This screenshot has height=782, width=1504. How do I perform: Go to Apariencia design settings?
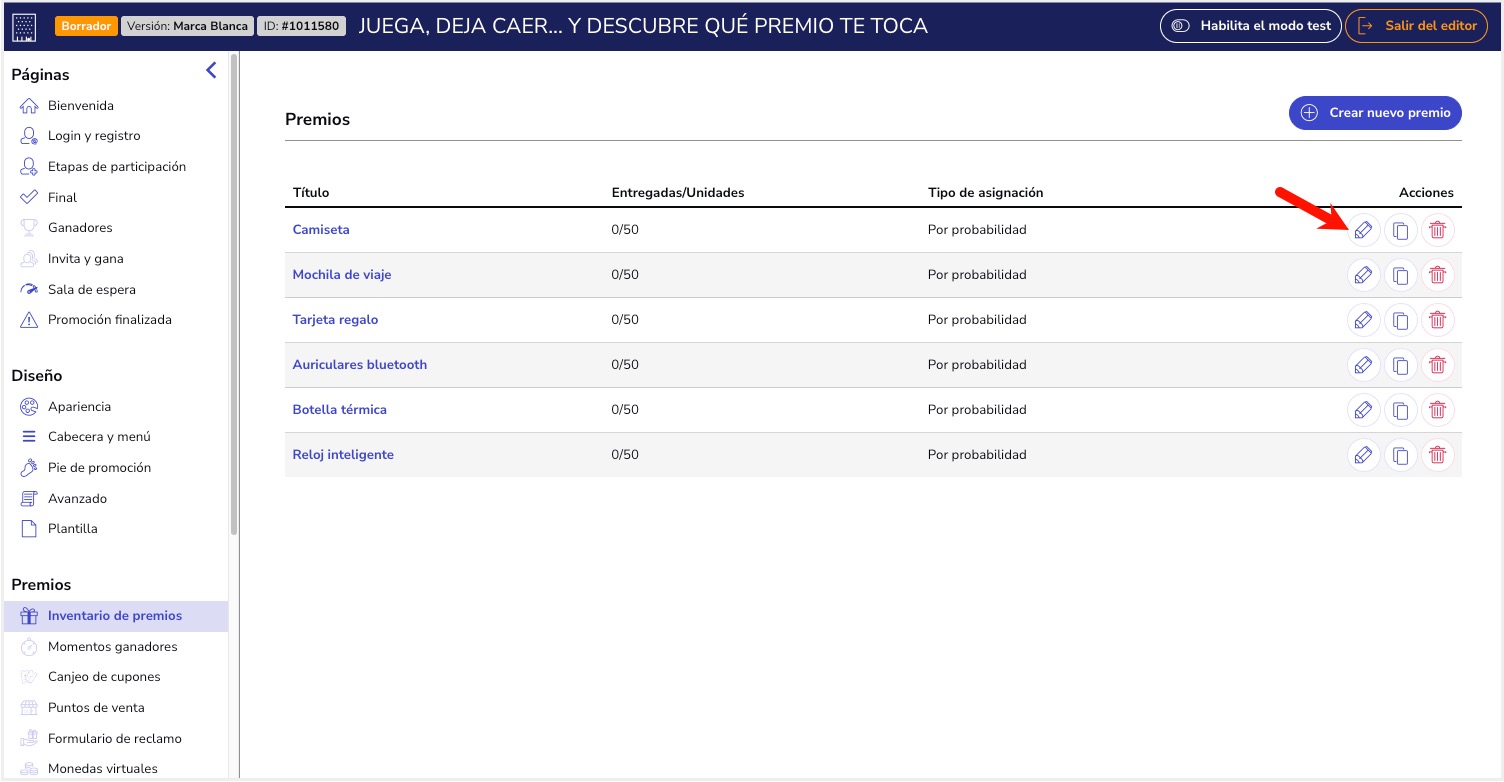(79, 407)
